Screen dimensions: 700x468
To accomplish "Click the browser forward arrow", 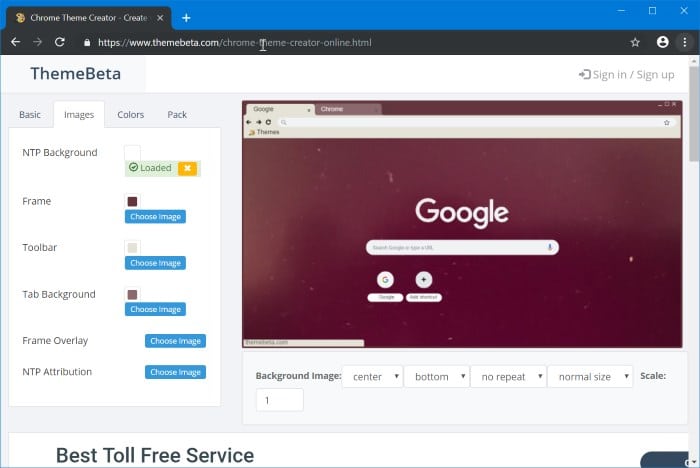I will pos(38,42).
